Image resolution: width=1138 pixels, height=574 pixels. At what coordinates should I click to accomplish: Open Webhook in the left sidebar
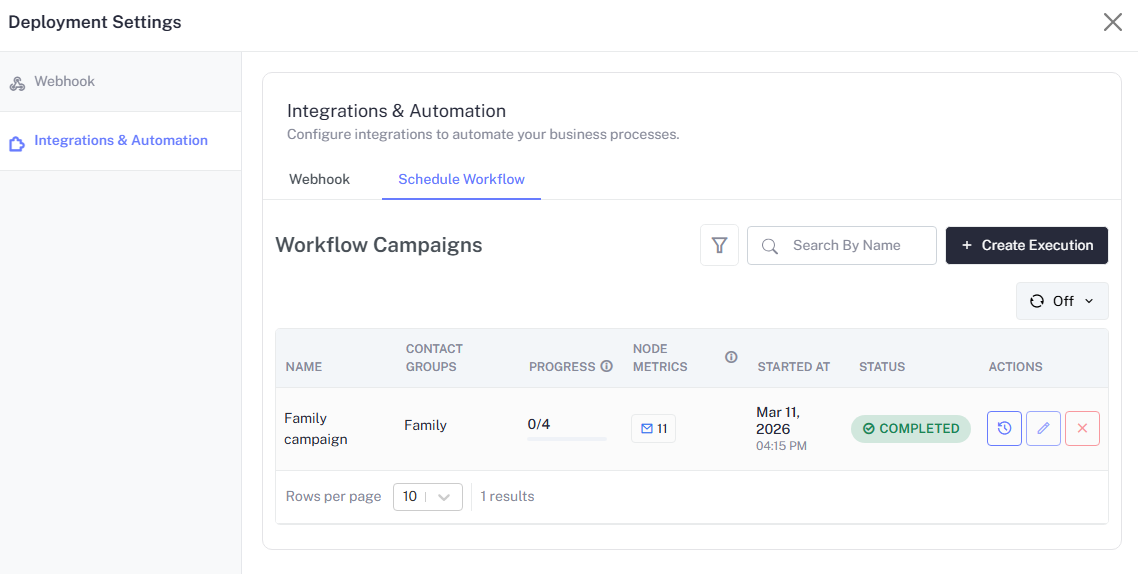(64, 82)
